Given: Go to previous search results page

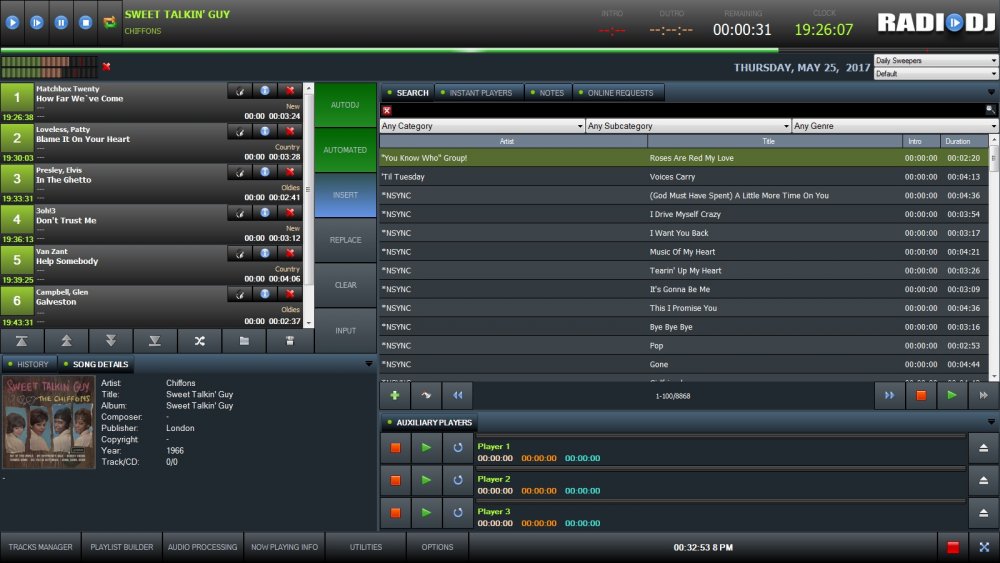Looking at the screenshot, I should click(x=457, y=395).
